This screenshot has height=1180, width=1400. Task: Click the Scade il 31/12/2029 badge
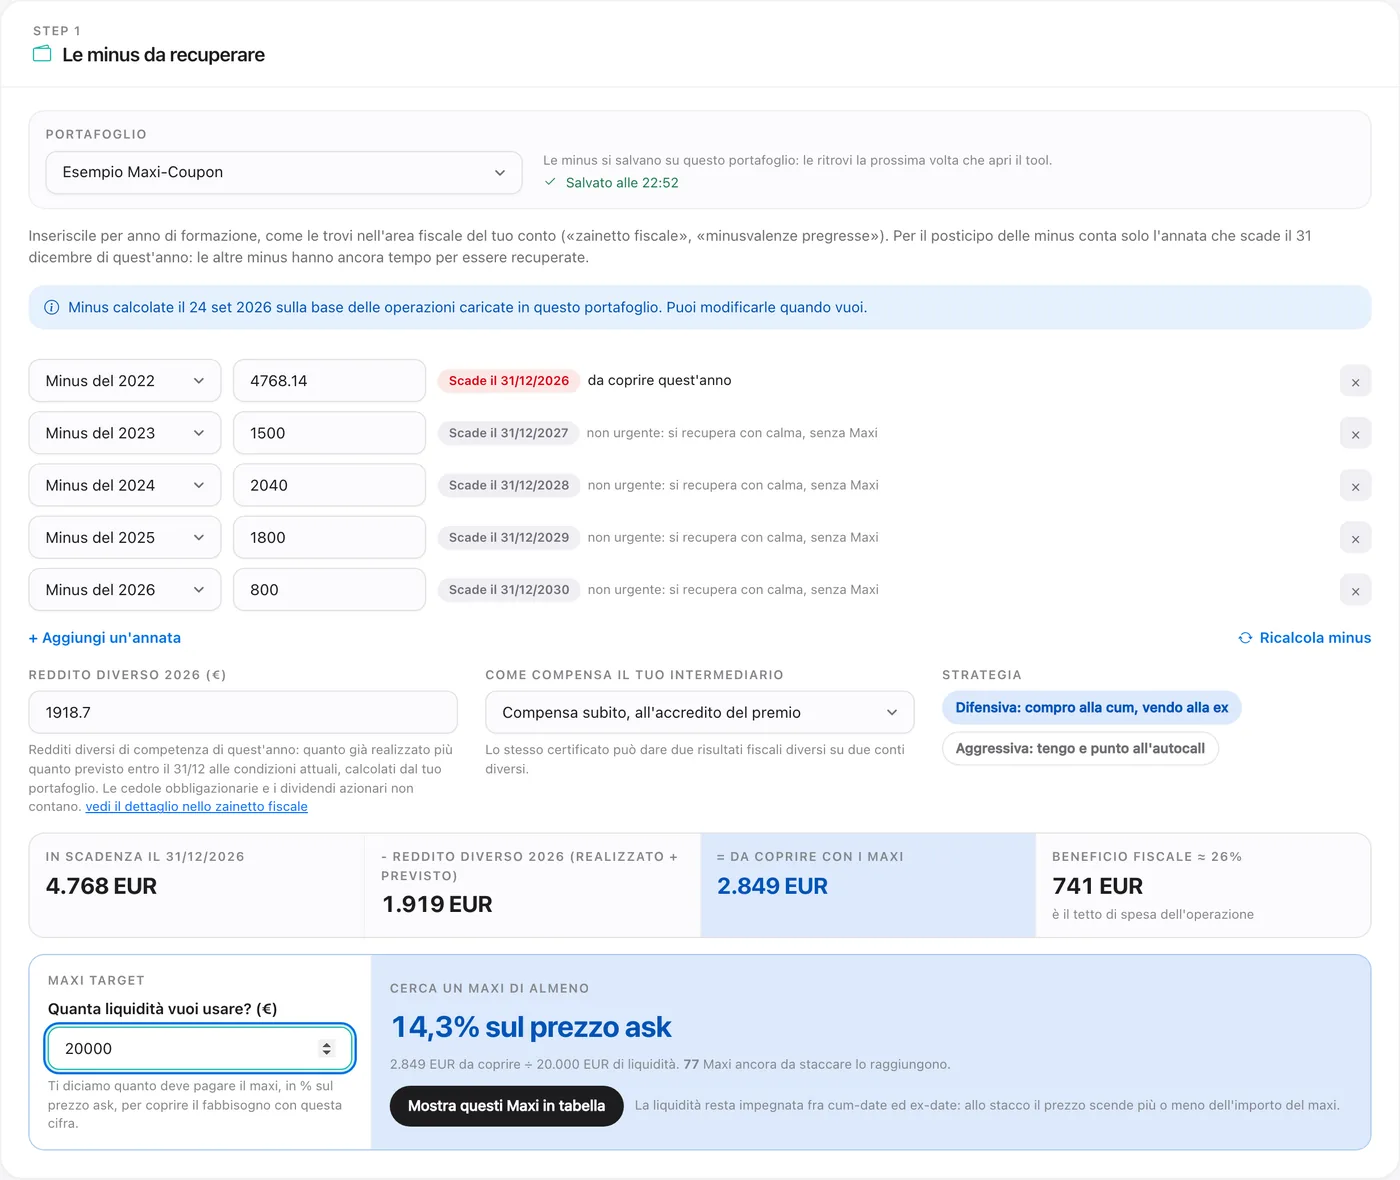click(509, 537)
